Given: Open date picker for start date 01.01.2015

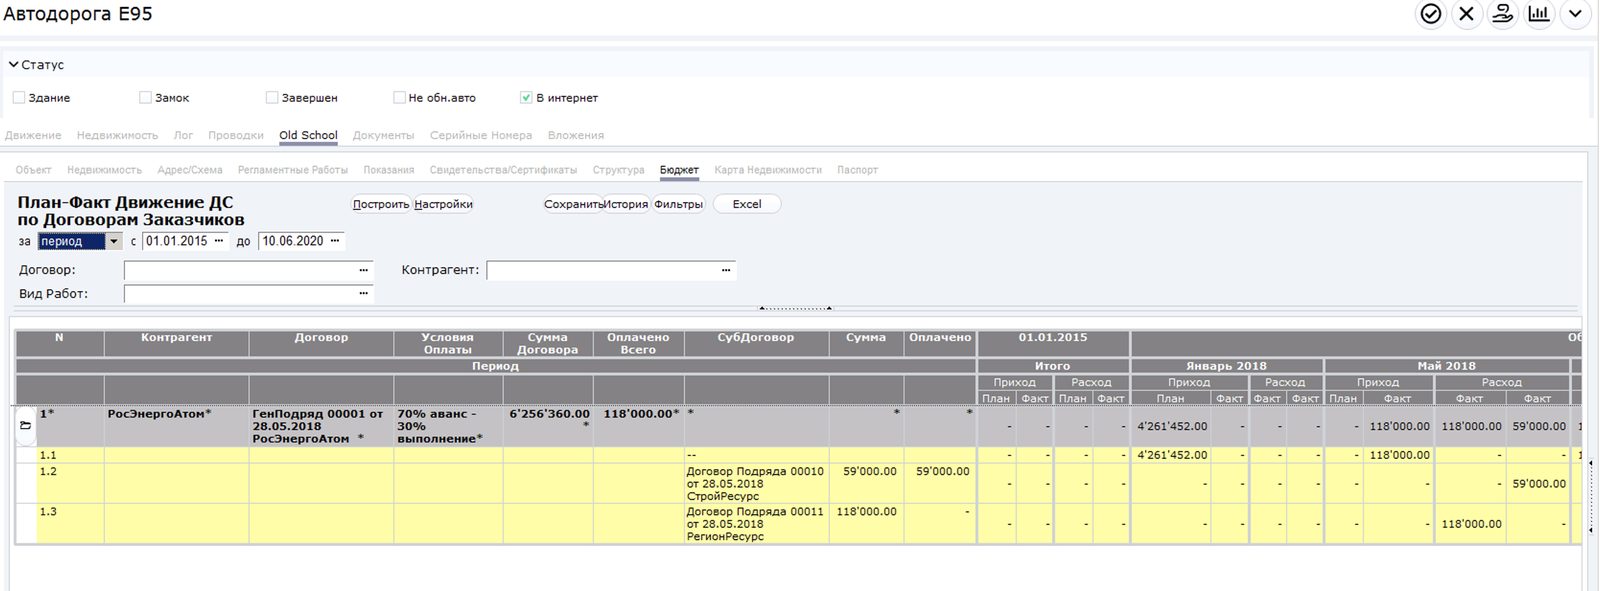Looking at the screenshot, I should point(219,241).
